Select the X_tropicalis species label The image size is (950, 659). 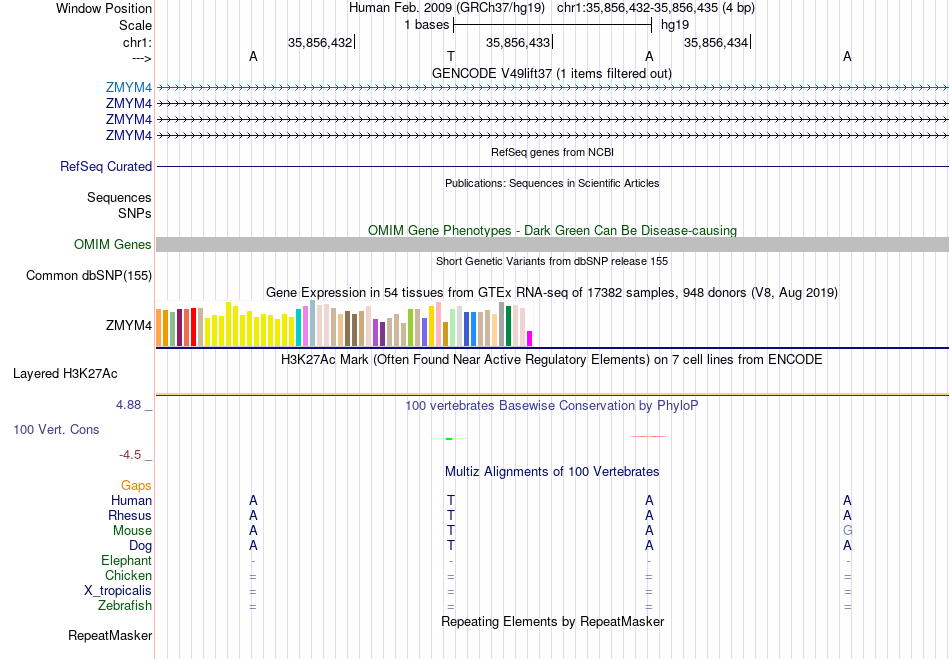pos(118,591)
